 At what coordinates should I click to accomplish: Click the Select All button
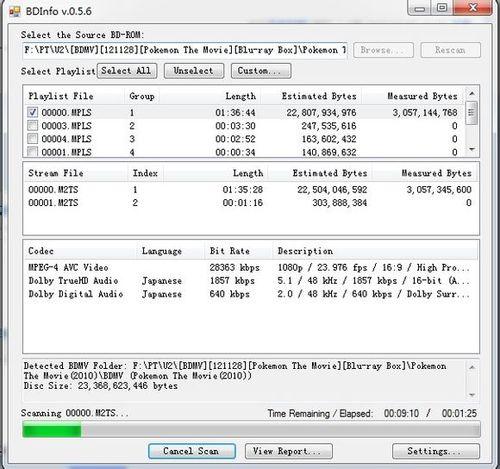127,71
